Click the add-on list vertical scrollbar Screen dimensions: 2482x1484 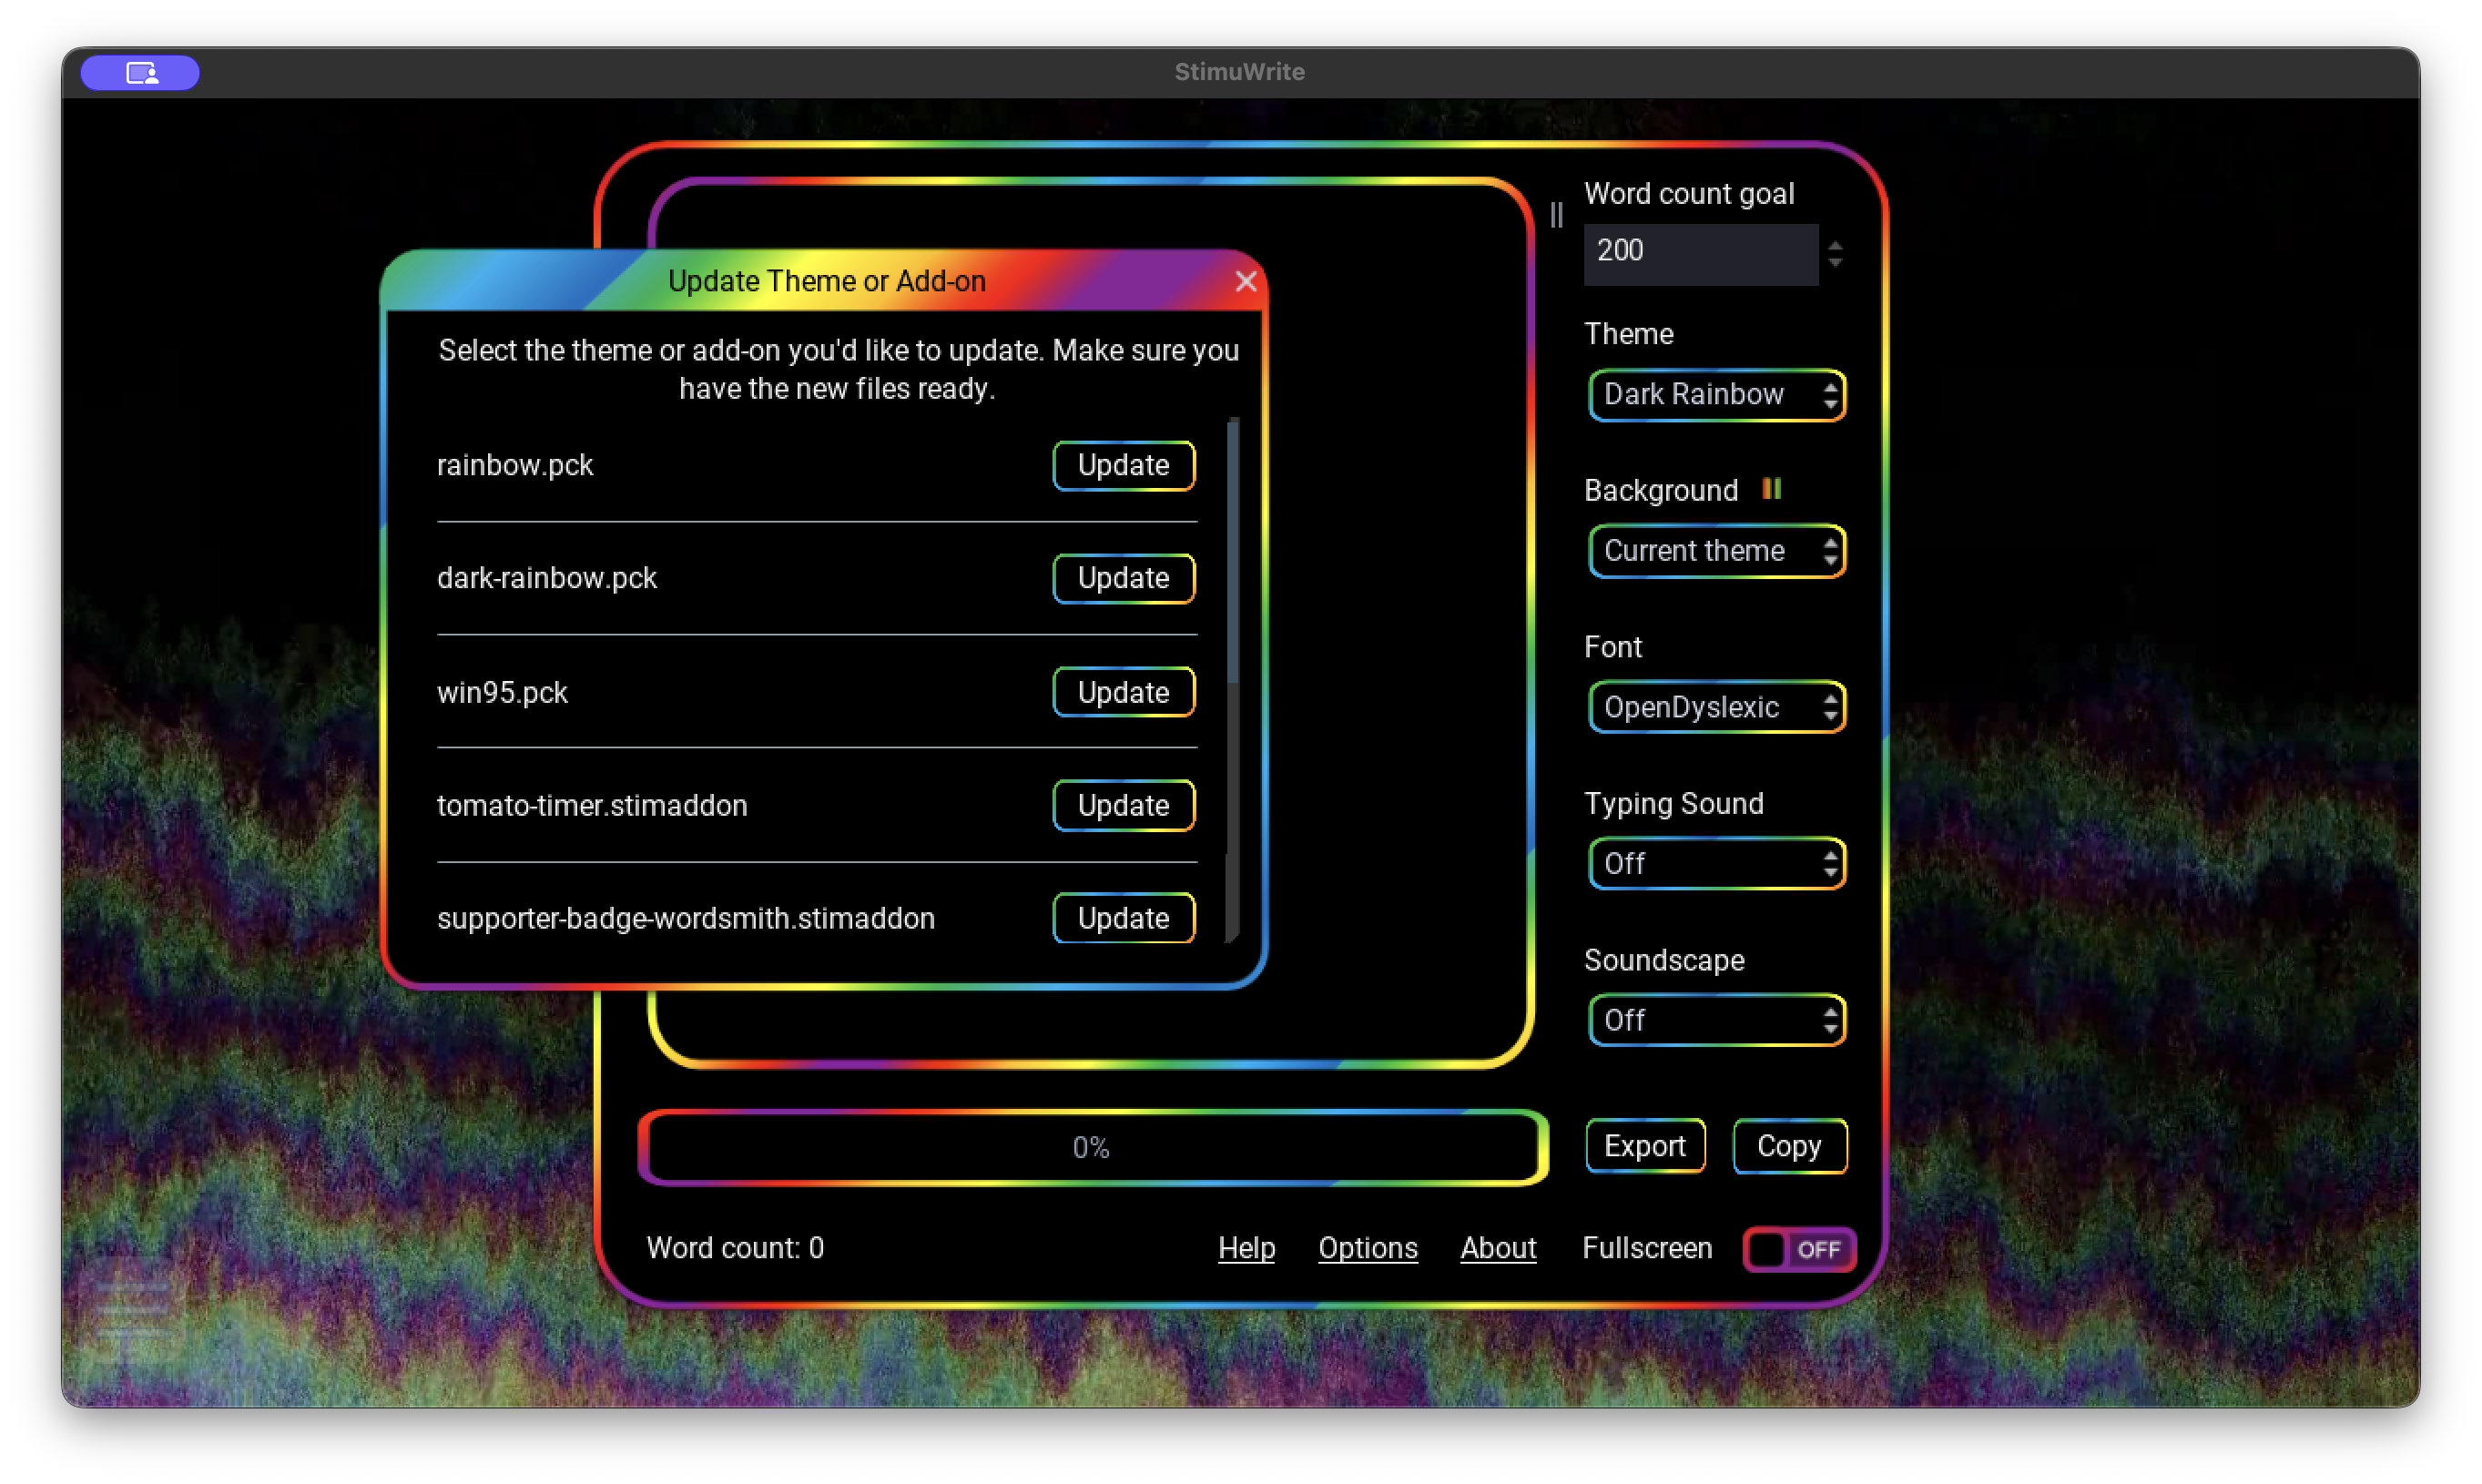pos(1232,550)
